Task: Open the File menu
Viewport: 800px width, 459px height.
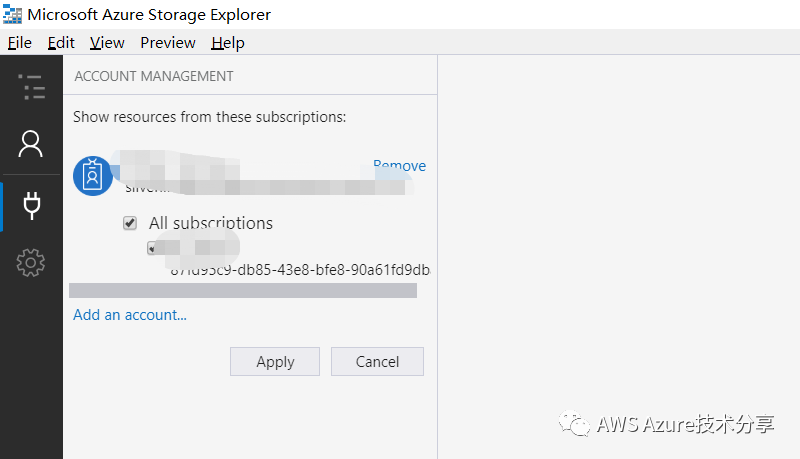Action: point(20,43)
